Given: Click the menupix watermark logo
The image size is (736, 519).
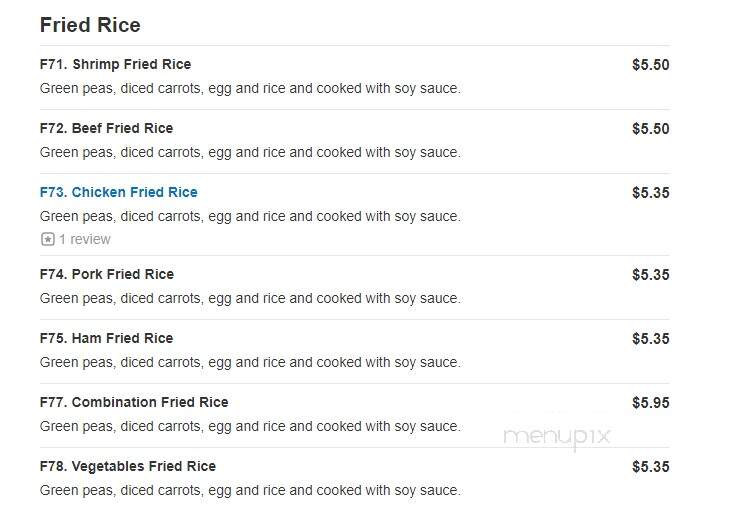Looking at the screenshot, I should click(556, 437).
